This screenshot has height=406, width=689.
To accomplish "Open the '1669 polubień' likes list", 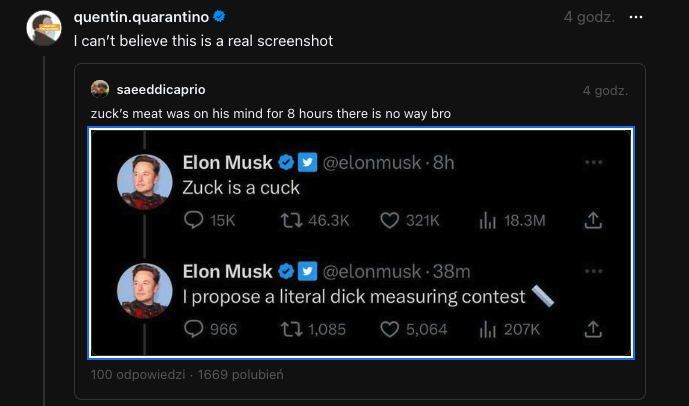I will click(x=241, y=375).
